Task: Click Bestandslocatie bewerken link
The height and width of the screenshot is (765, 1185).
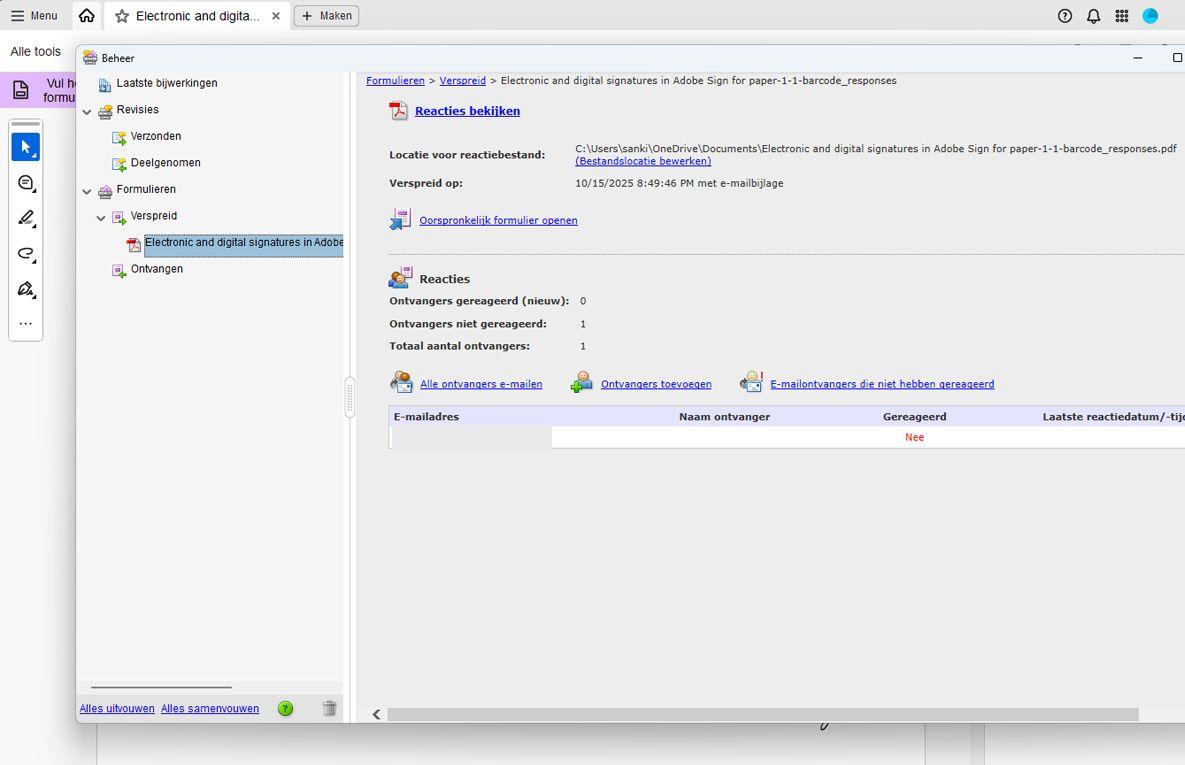Action: tap(643, 161)
